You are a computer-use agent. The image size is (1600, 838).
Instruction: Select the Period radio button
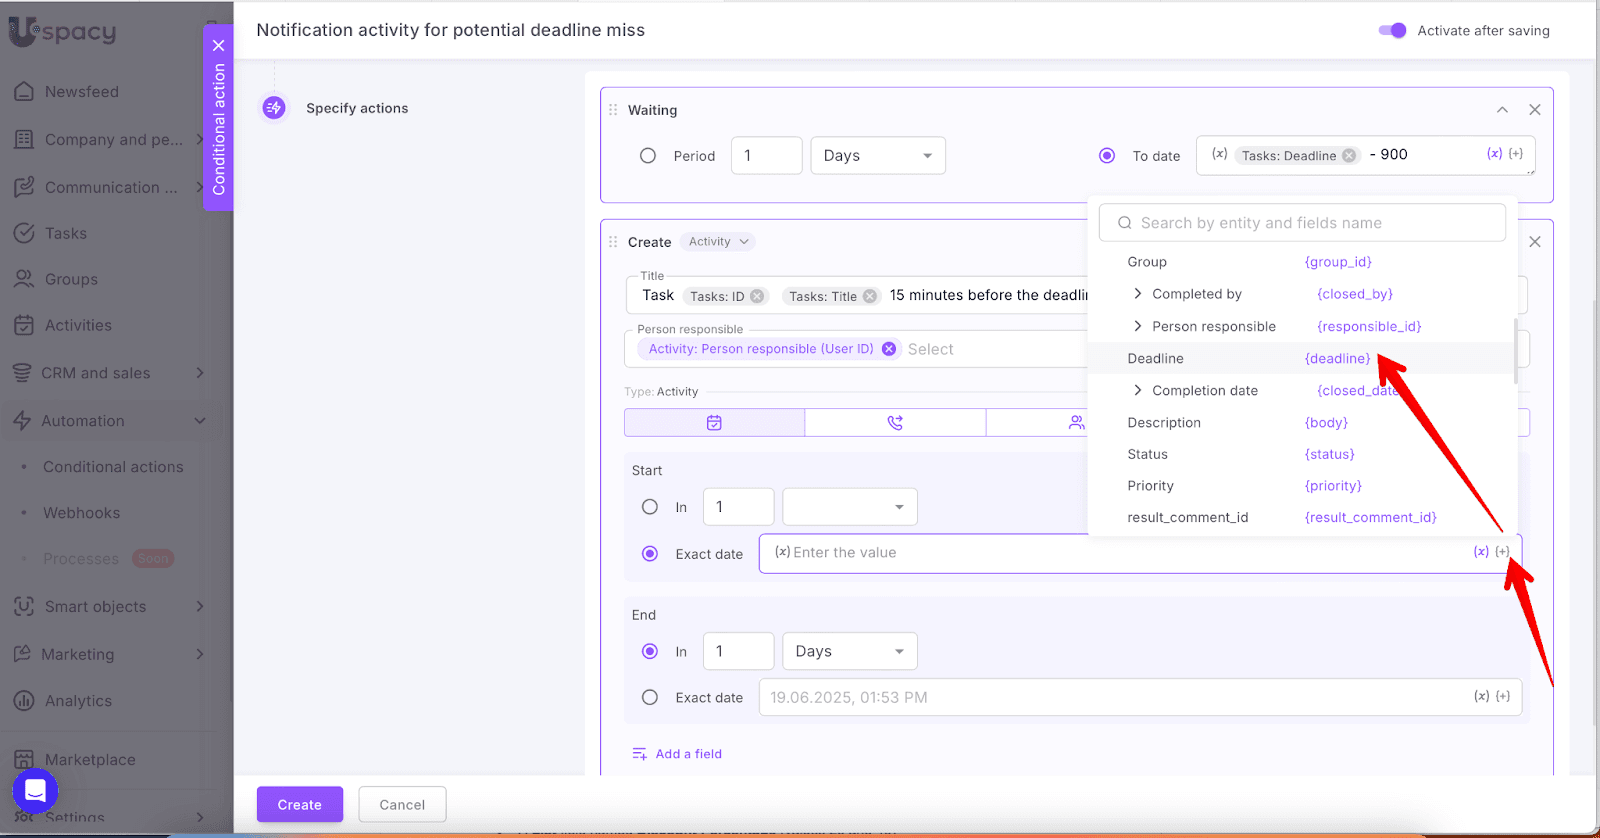tap(648, 156)
